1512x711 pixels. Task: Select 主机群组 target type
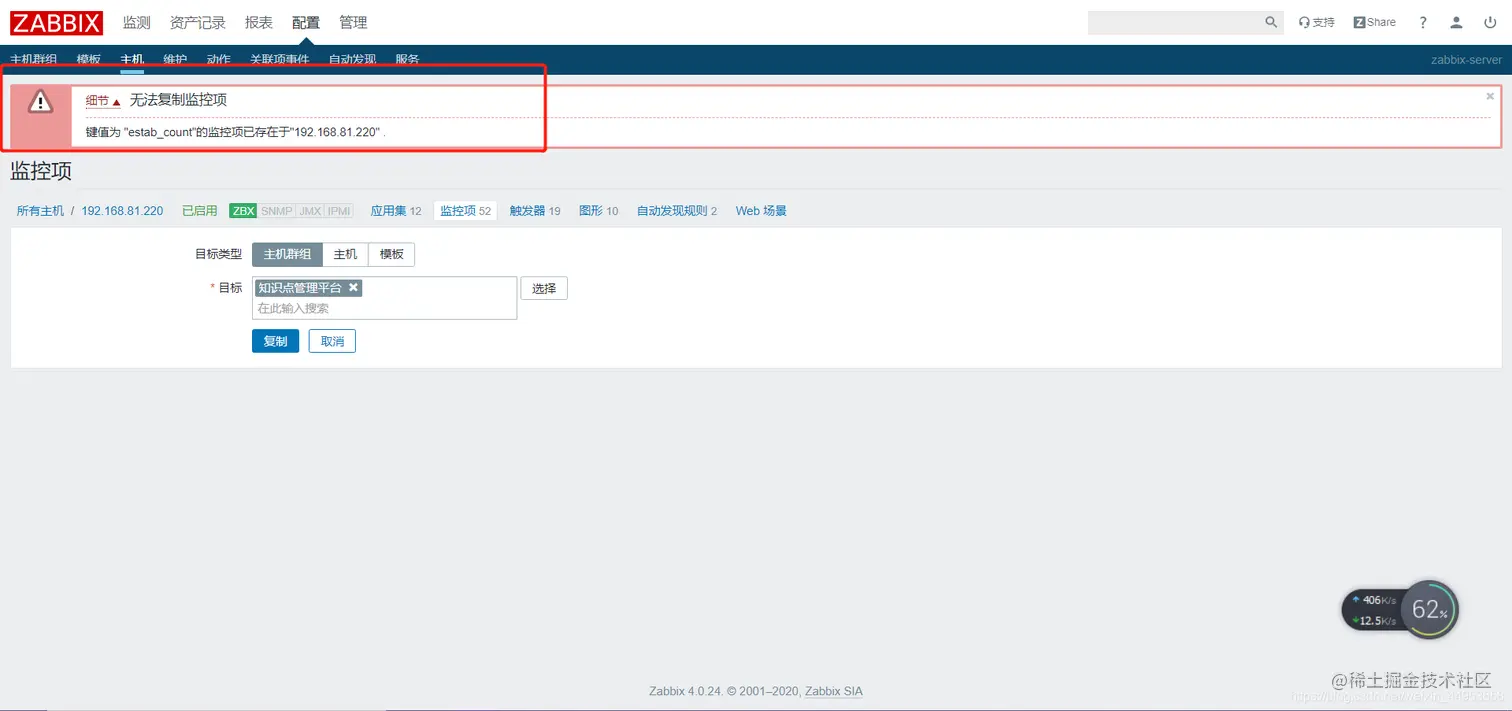pyautogui.click(x=287, y=254)
